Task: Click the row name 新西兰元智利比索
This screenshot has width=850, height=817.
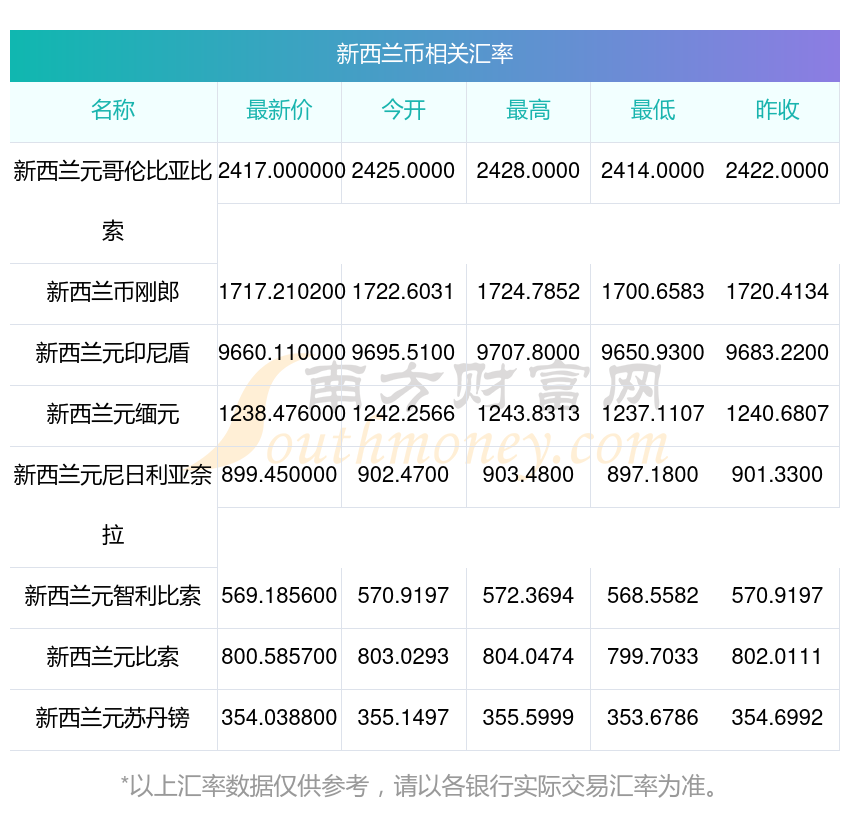Action: 113,596
